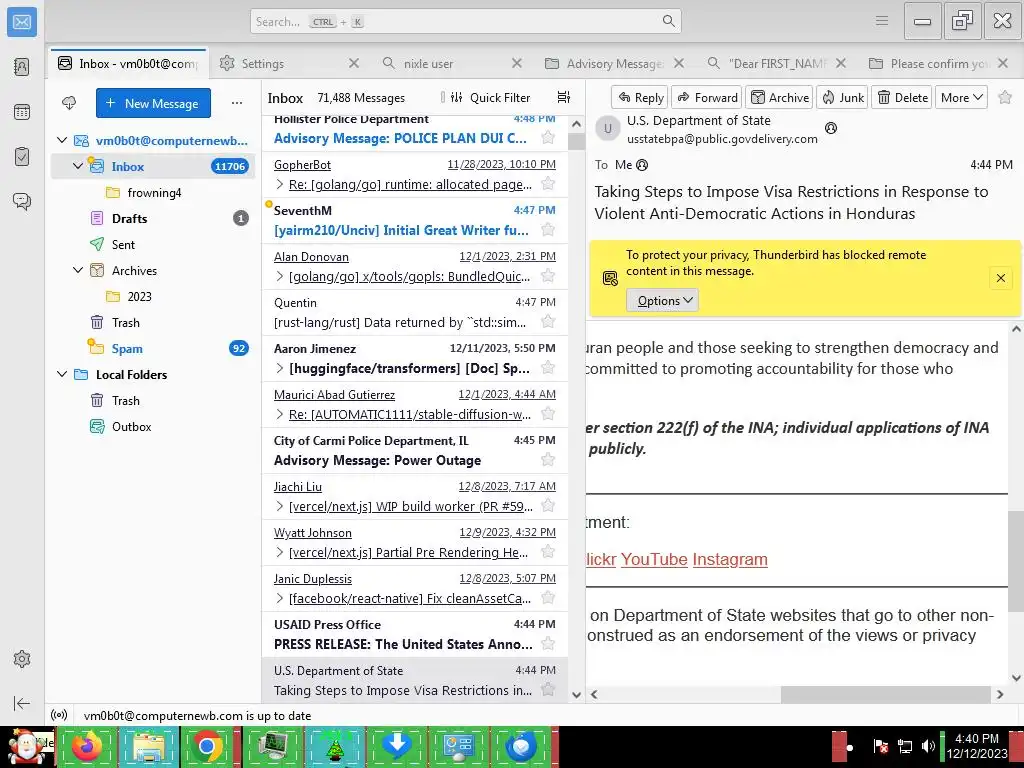
Task: Star the Aaron Jimenez huggingface message
Action: tap(548, 368)
